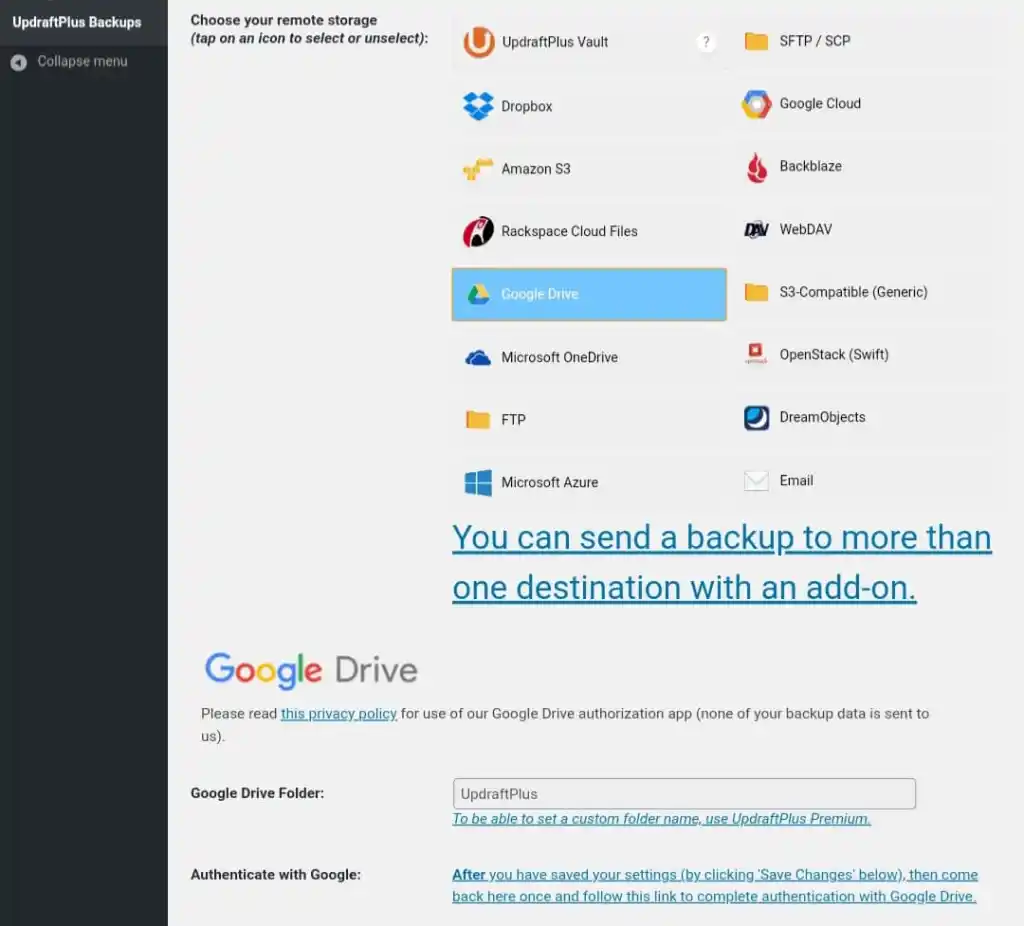Select the UpdraftPlus Vault storage icon

pyautogui.click(x=479, y=42)
